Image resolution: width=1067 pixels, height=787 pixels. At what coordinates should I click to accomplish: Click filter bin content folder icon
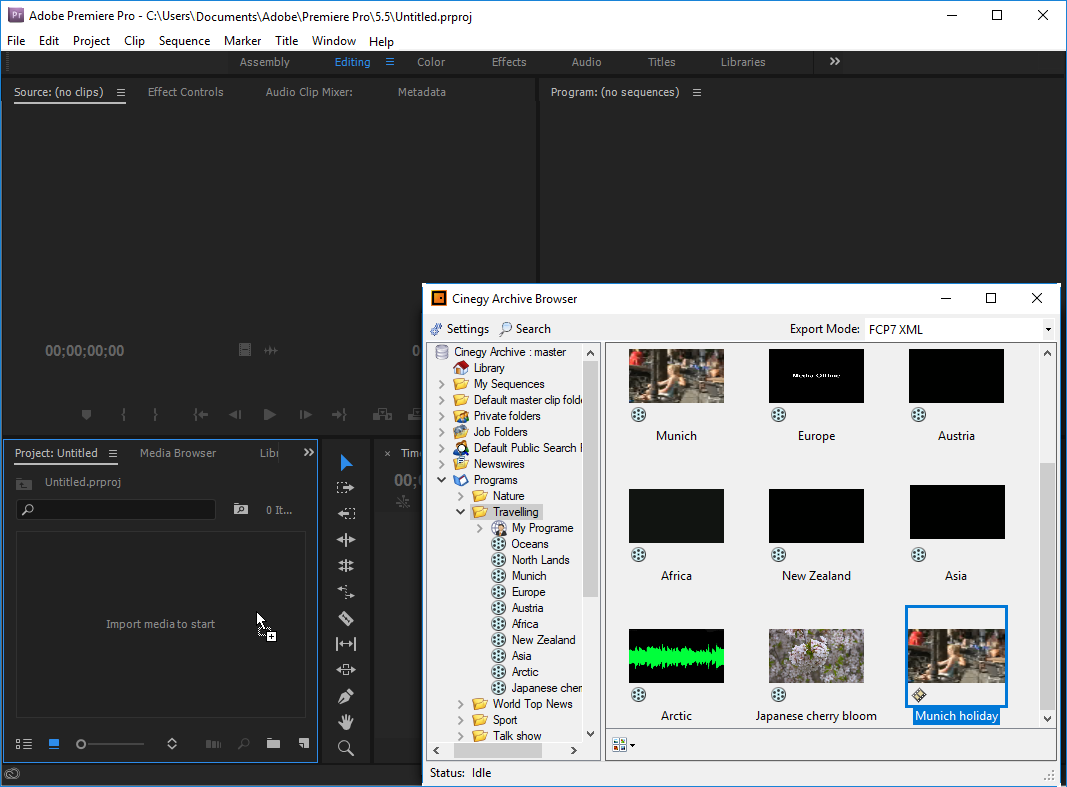[241, 509]
